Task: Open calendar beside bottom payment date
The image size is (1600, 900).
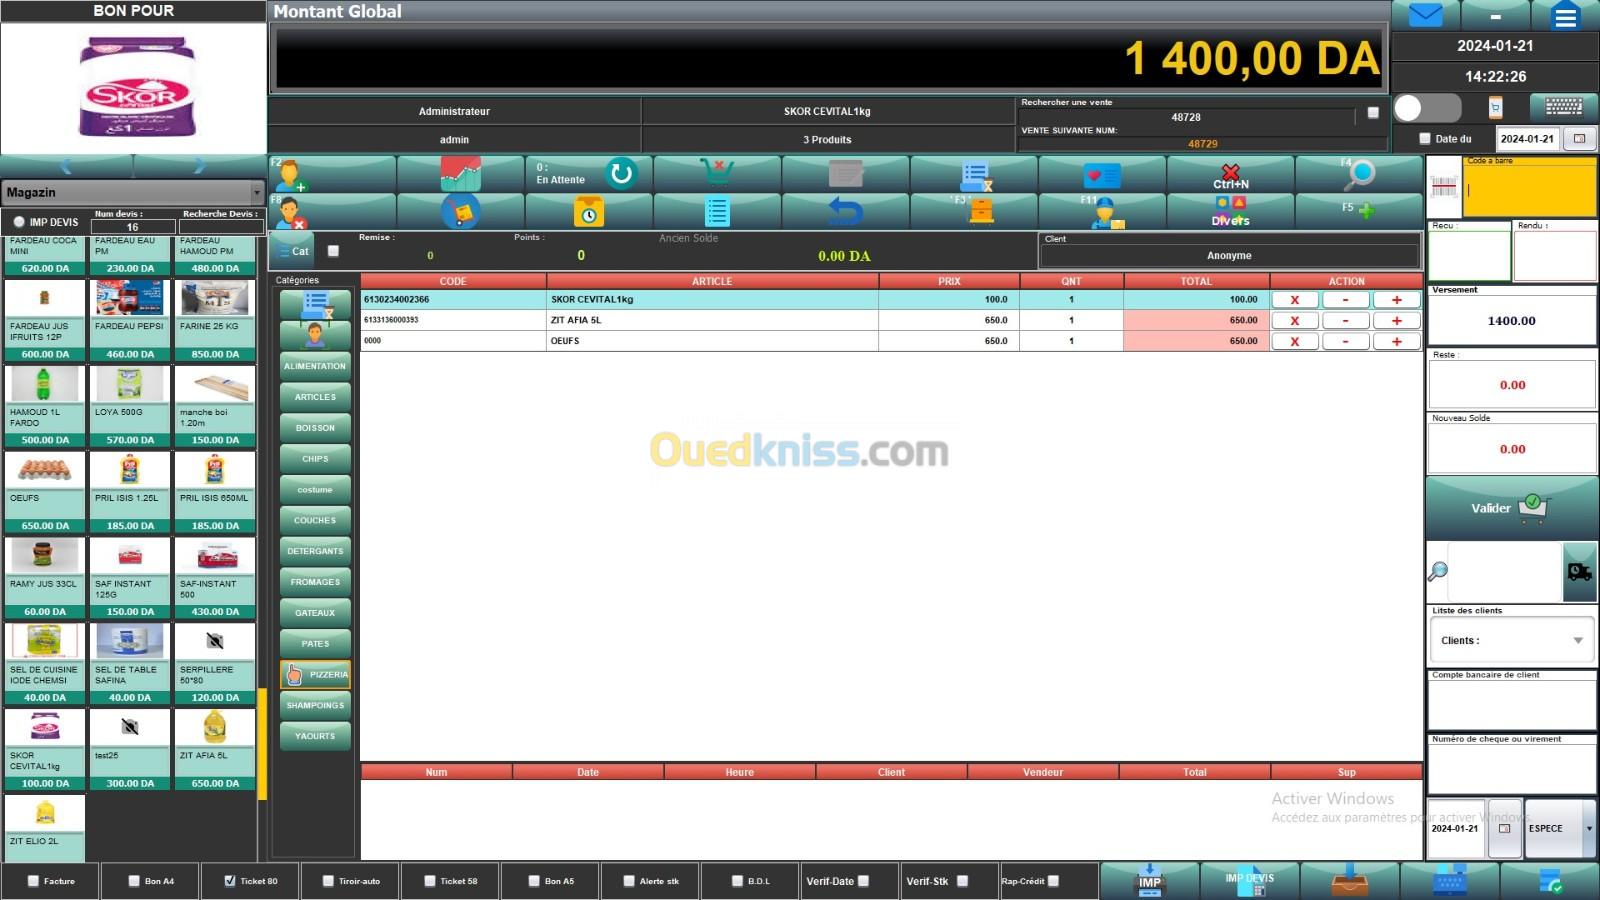Action: [1505, 828]
